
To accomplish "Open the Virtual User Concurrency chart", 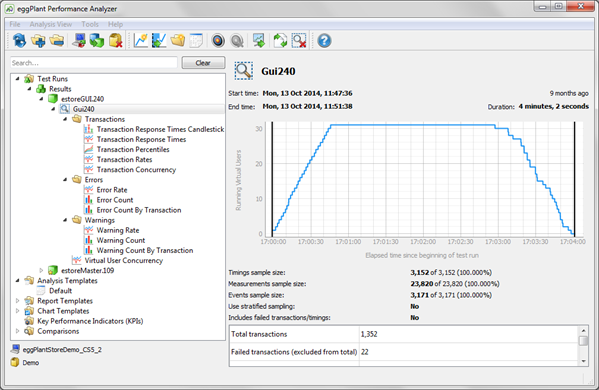I will tap(124, 261).
